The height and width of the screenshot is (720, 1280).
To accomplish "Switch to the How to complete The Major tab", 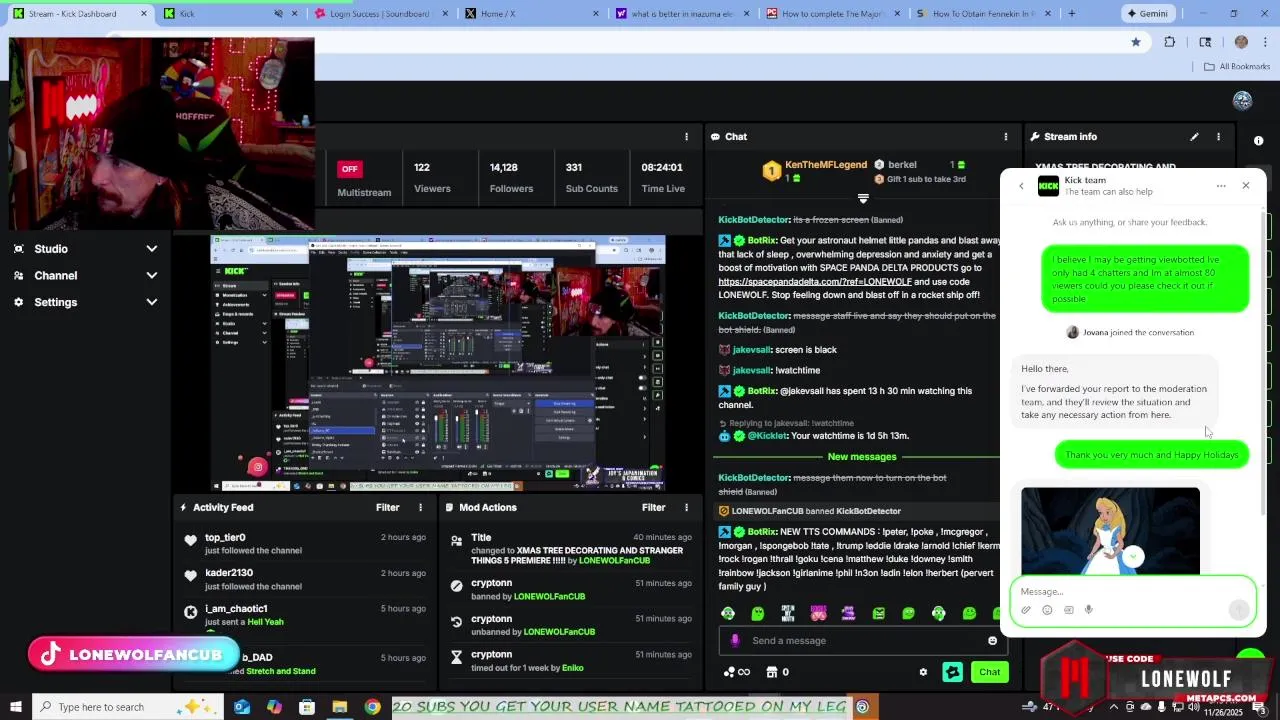I will [830, 14].
